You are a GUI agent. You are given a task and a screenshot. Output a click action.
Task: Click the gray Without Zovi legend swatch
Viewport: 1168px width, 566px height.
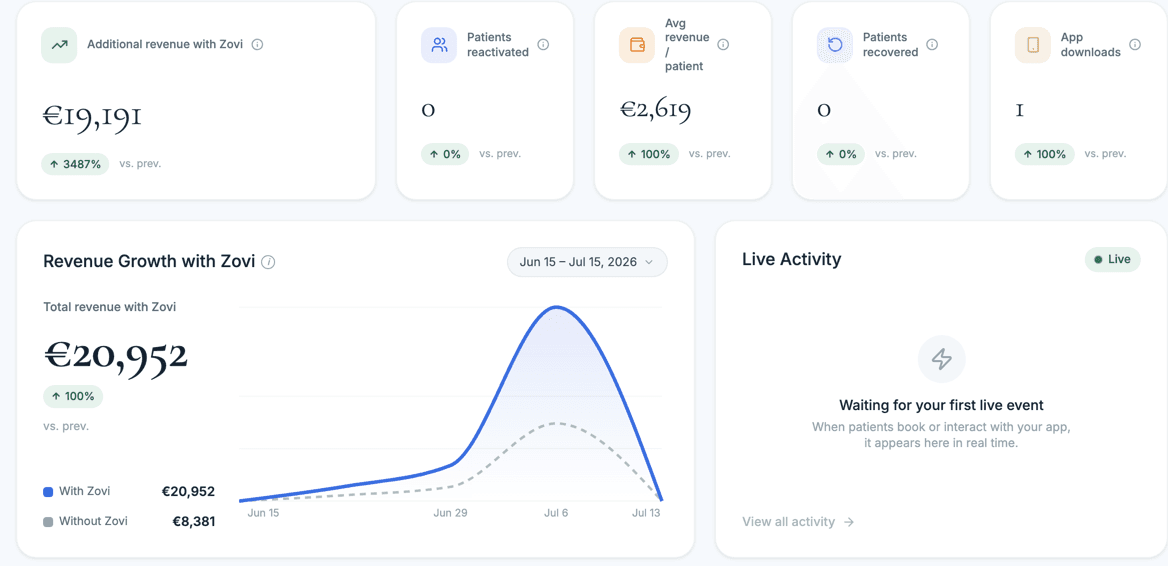[48, 522]
